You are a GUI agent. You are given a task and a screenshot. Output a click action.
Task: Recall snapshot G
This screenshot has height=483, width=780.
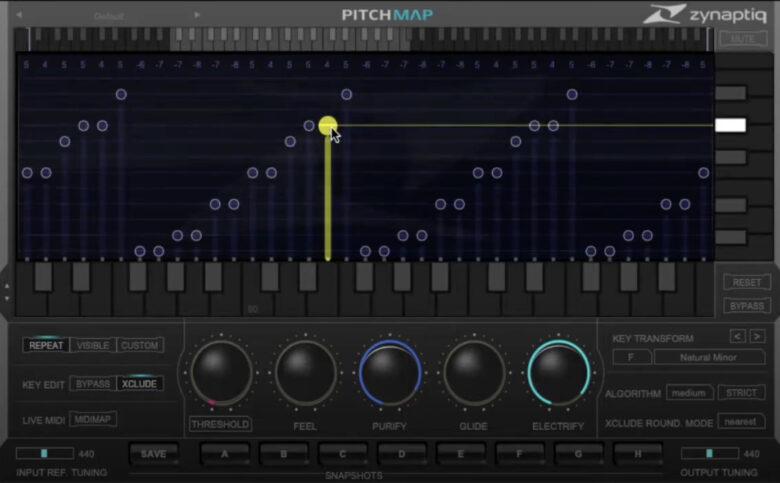tap(579, 454)
